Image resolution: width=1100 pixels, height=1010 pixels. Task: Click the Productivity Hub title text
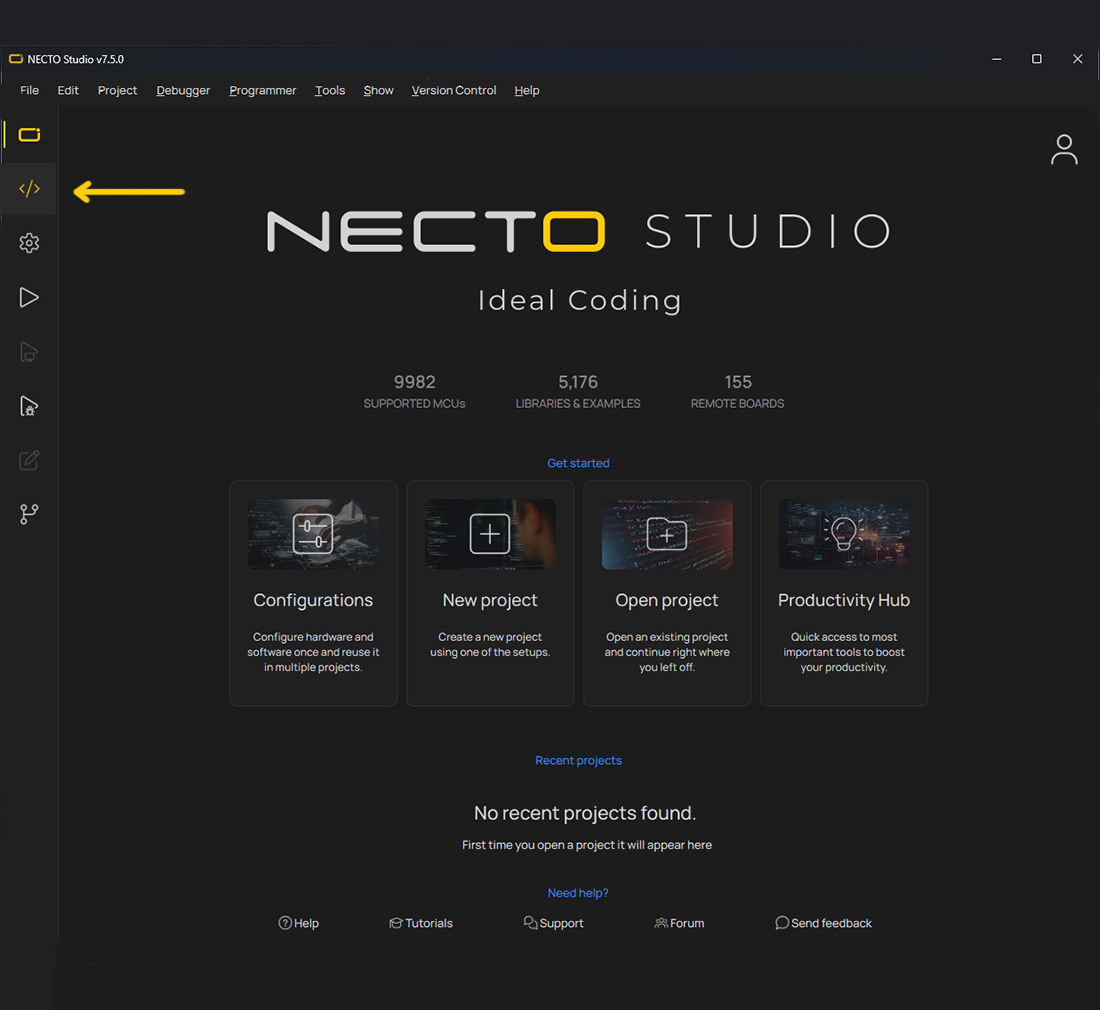point(844,600)
